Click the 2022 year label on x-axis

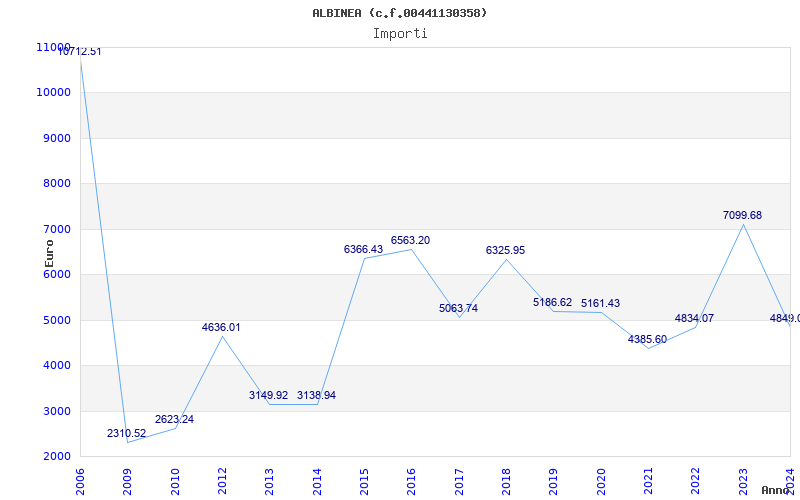pos(695,482)
